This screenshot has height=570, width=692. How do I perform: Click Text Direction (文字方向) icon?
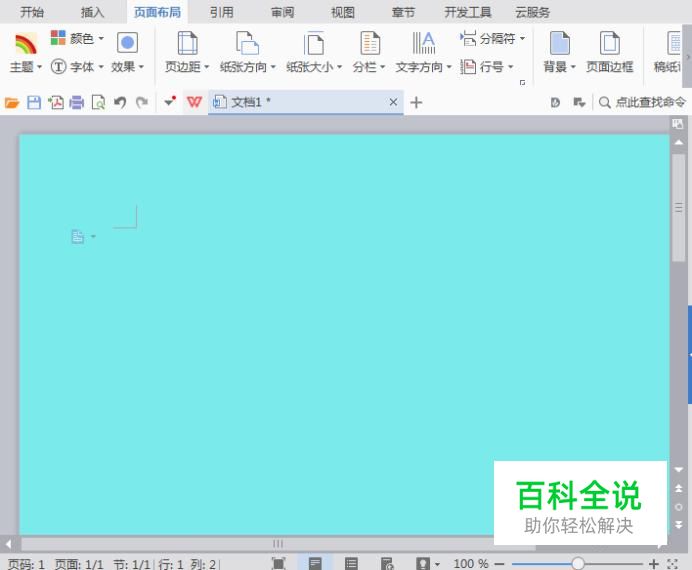tap(424, 43)
